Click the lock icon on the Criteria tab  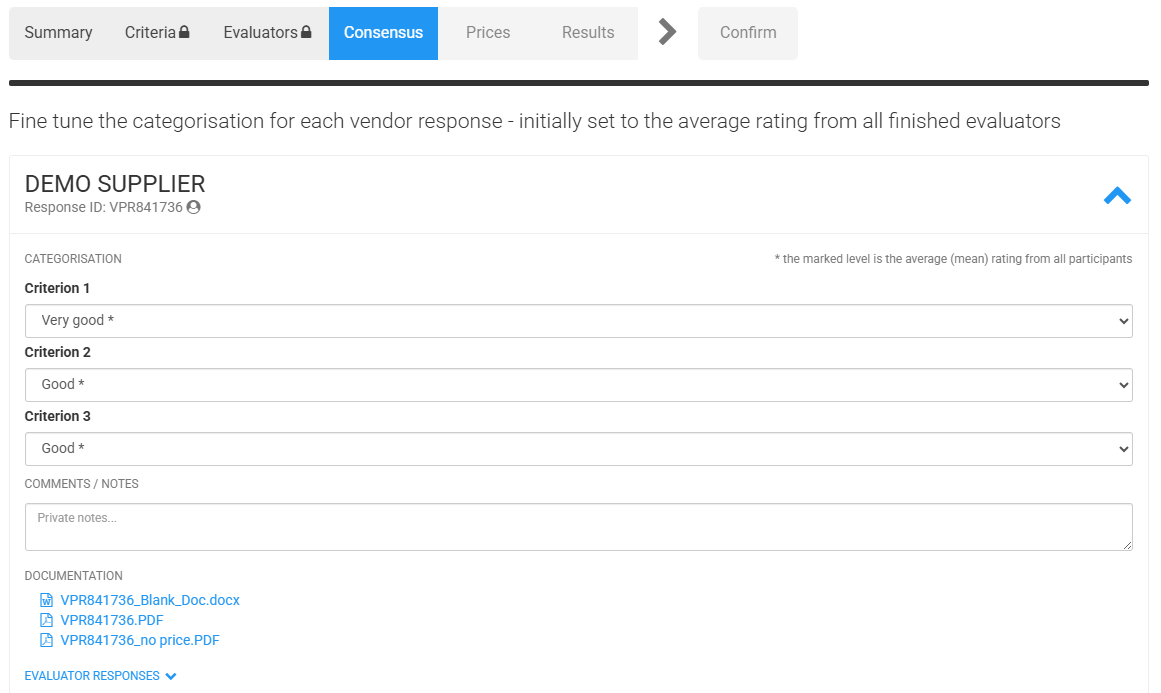pos(184,32)
